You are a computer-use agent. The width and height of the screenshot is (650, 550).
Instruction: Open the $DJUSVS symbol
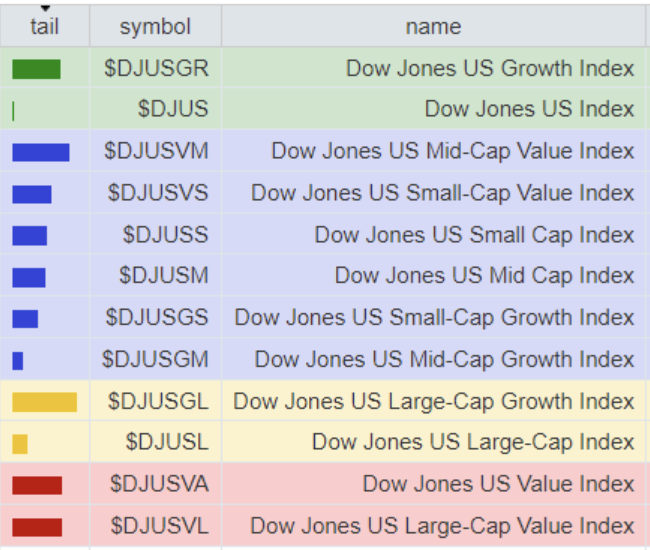[x=158, y=193]
